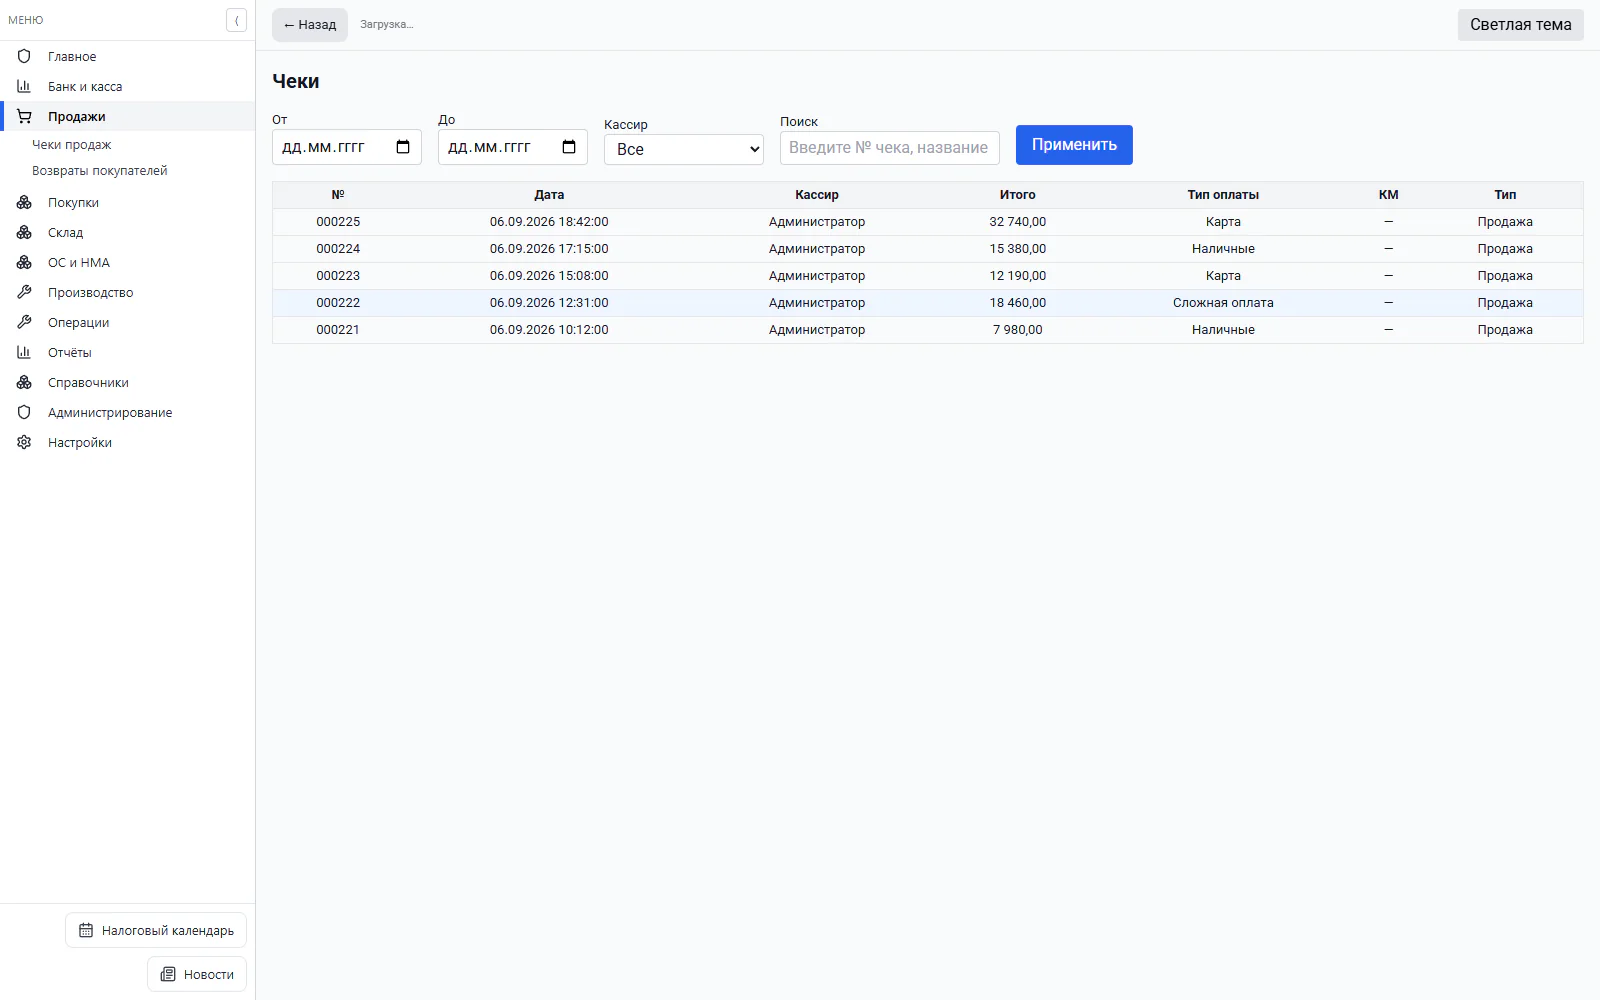
Task: Click the cubes icon beside ОС и НМА
Action: 24,262
